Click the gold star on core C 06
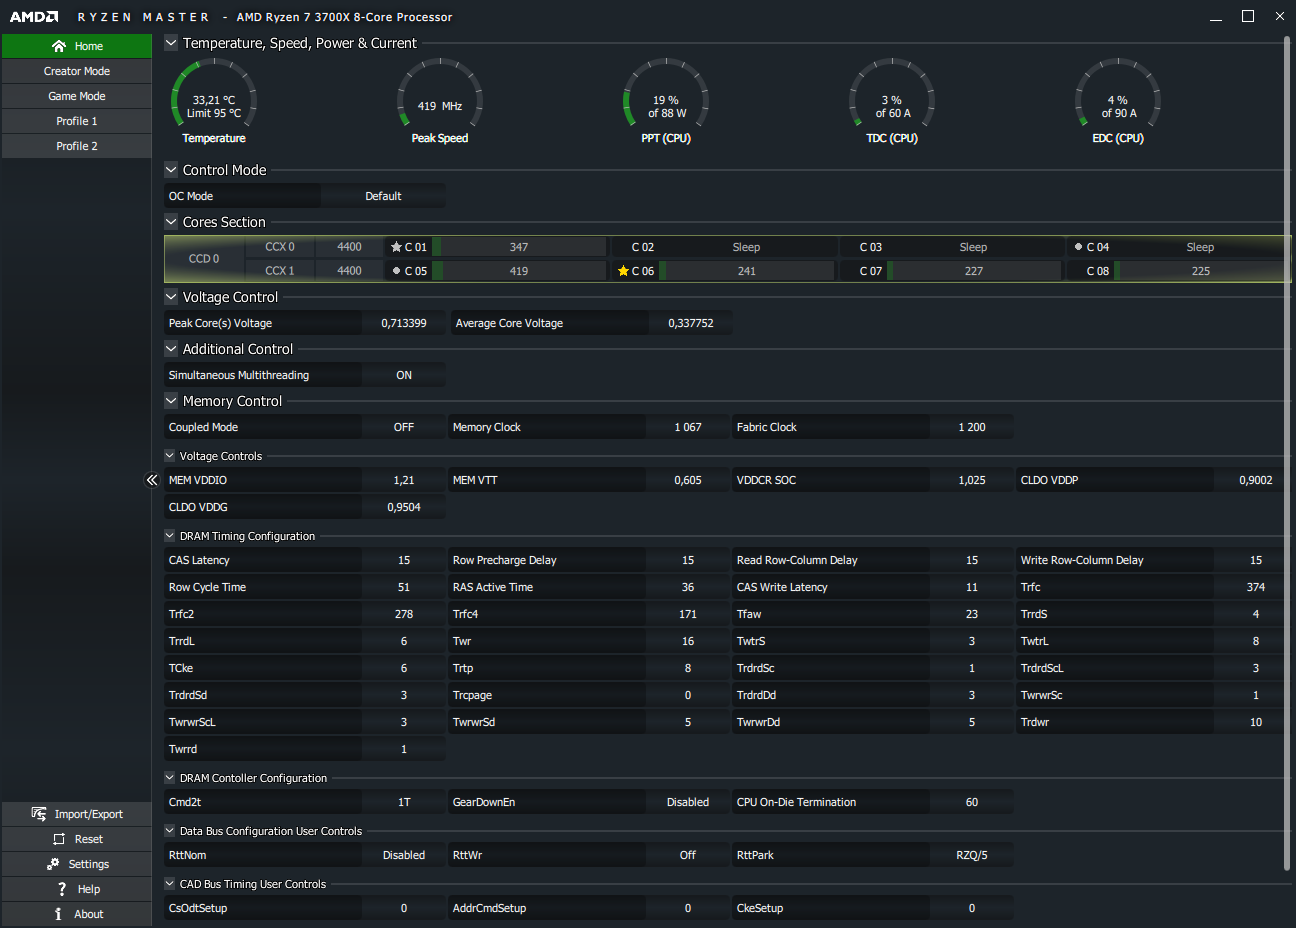Viewport: 1296px width, 928px height. point(623,271)
